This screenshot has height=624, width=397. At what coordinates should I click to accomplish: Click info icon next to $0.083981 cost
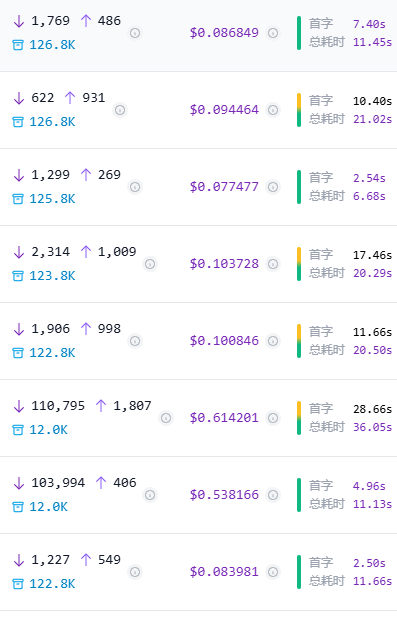[x=273, y=572]
